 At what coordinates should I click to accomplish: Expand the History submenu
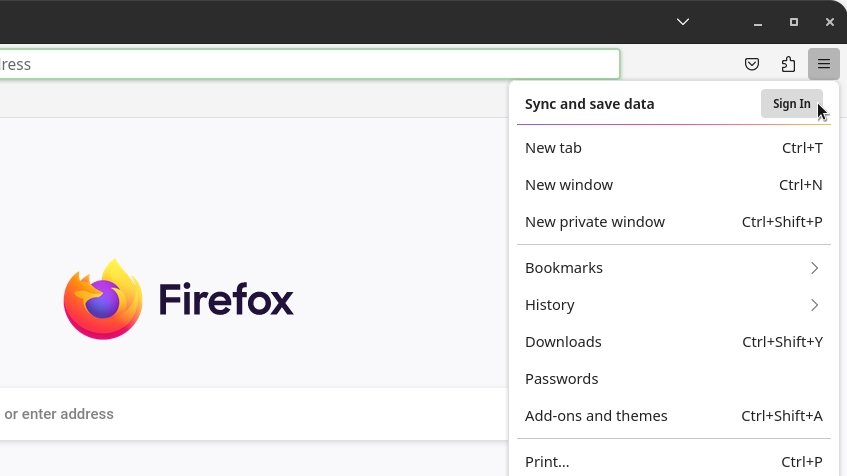pos(674,305)
